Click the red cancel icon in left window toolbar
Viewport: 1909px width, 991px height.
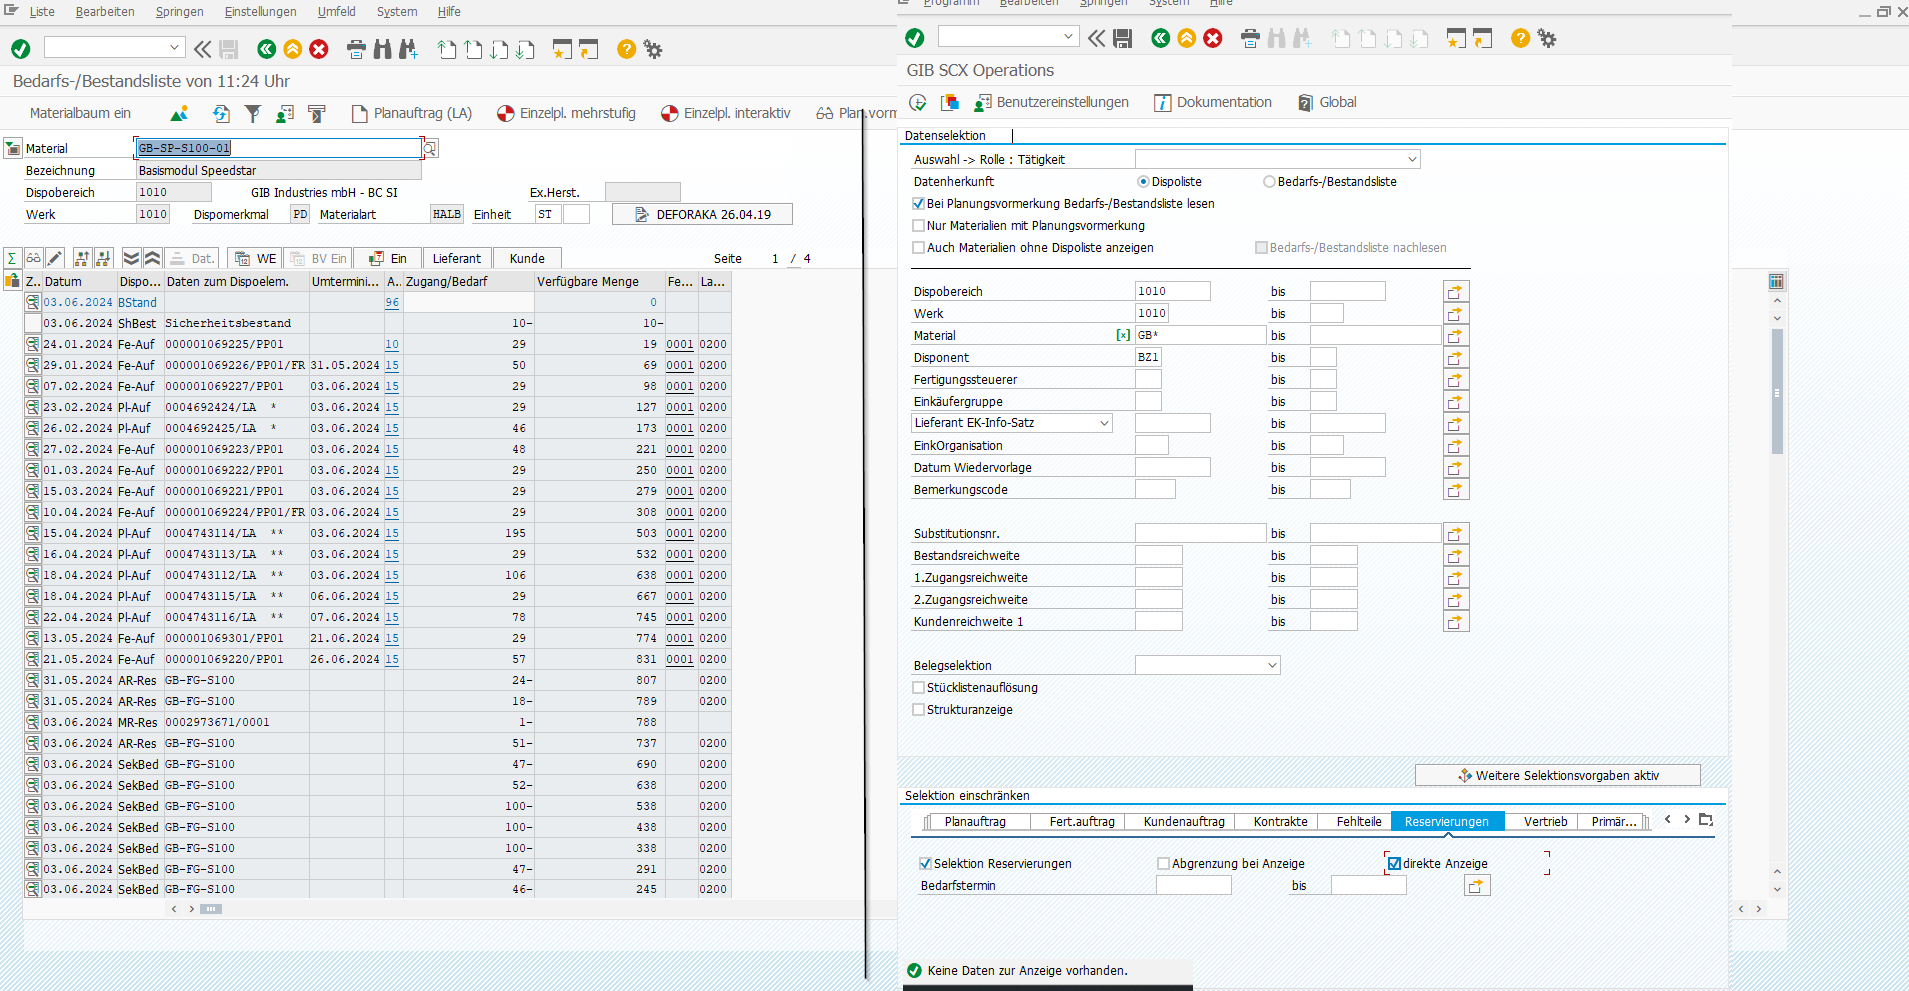click(x=319, y=50)
